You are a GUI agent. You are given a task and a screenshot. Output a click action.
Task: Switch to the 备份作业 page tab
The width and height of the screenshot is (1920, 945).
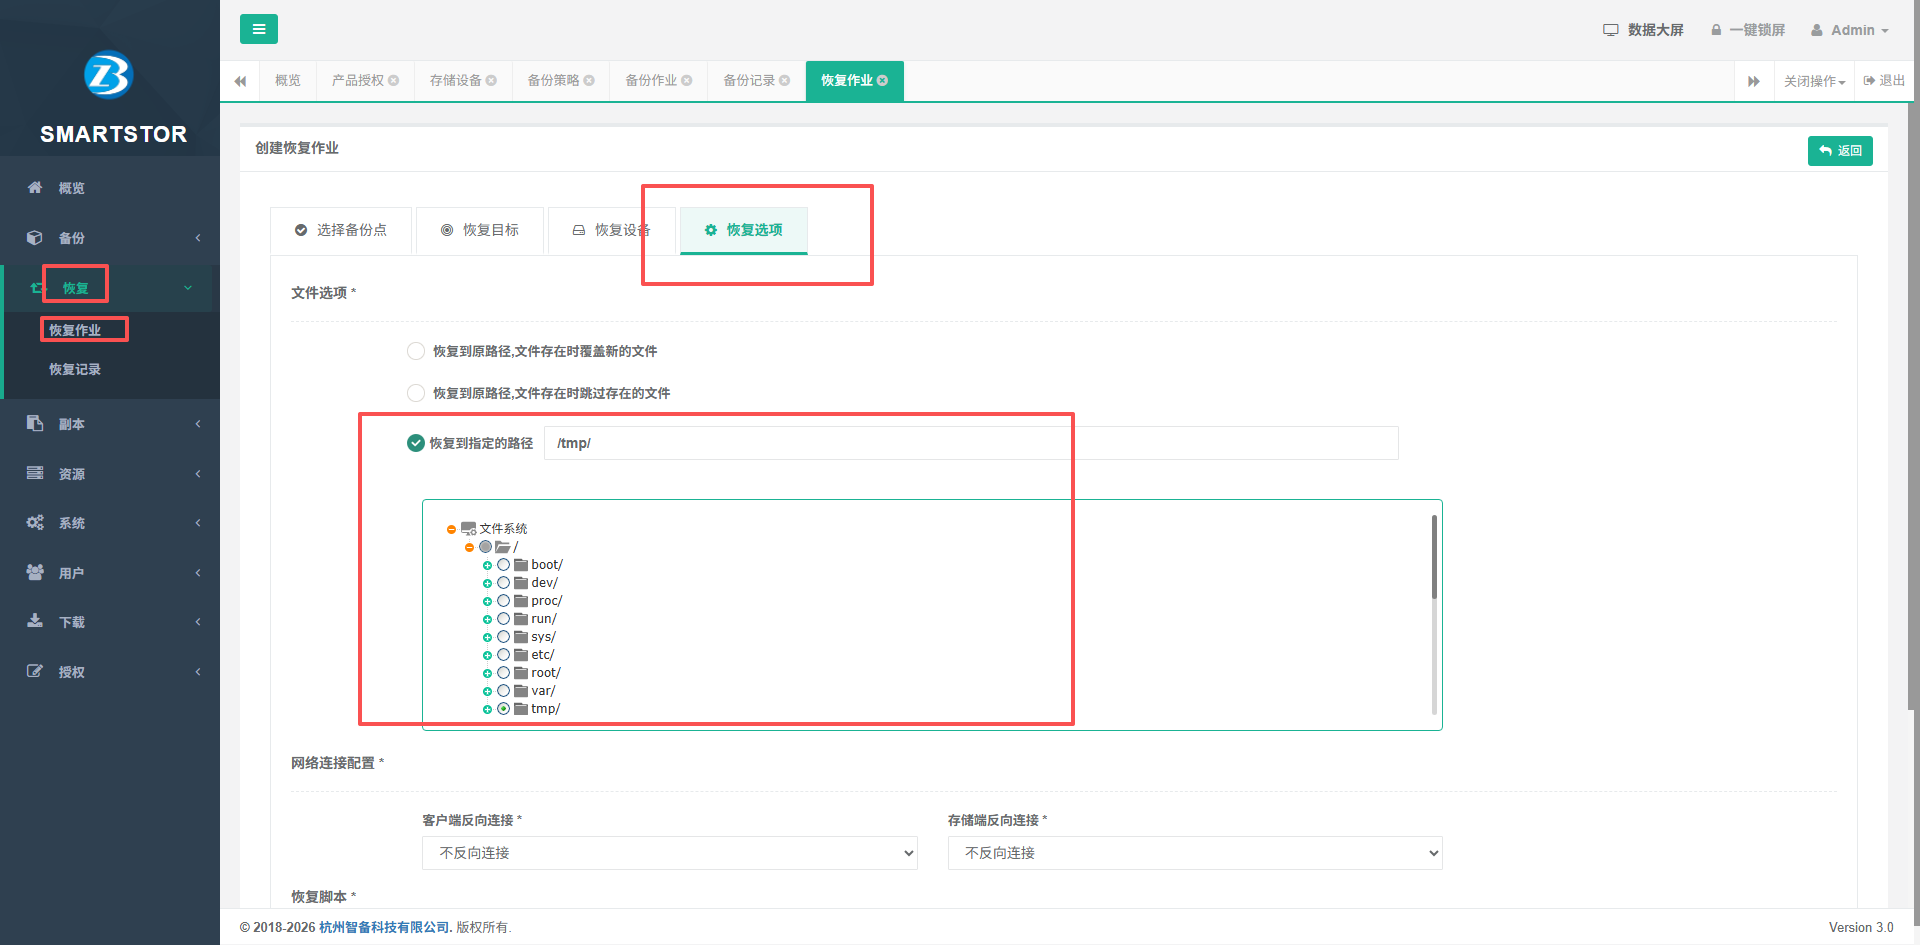click(651, 81)
